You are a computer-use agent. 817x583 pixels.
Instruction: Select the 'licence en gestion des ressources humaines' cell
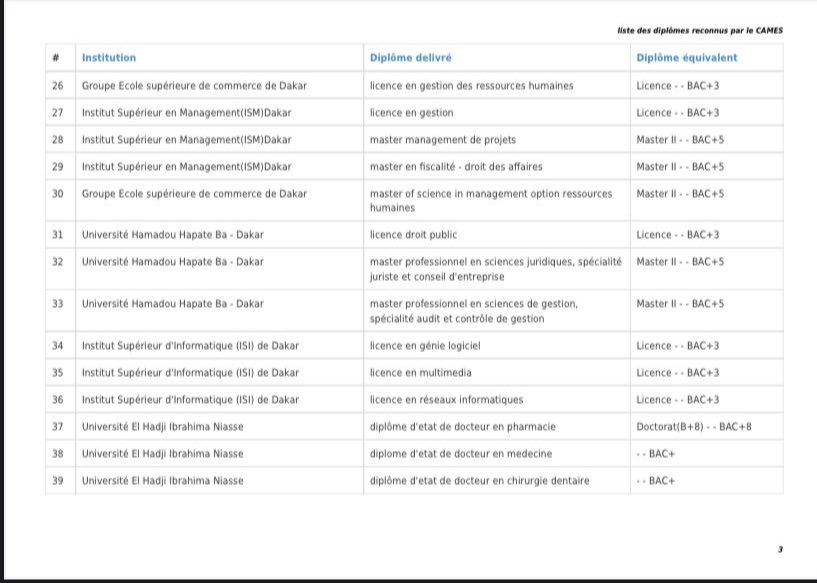471,86
